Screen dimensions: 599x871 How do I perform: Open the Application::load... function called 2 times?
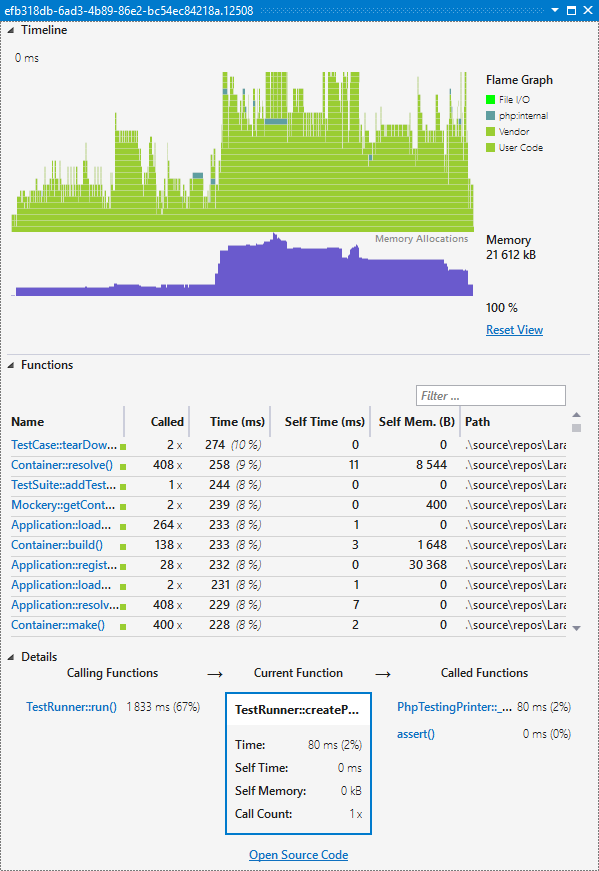(x=61, y=585)
